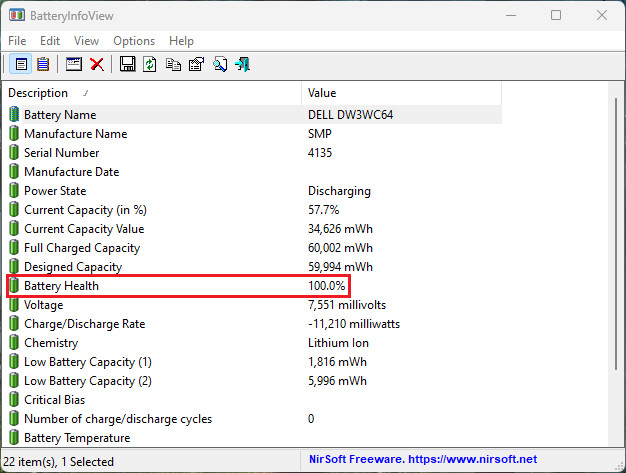This screenshot has height=473, width=626.
Task: Click battery icon beside Serial Number
Action: tap(14, 152)
